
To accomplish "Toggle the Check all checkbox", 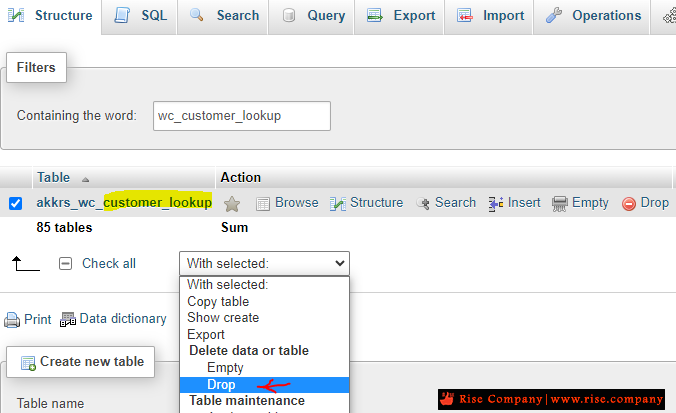I will click(65, 263).
